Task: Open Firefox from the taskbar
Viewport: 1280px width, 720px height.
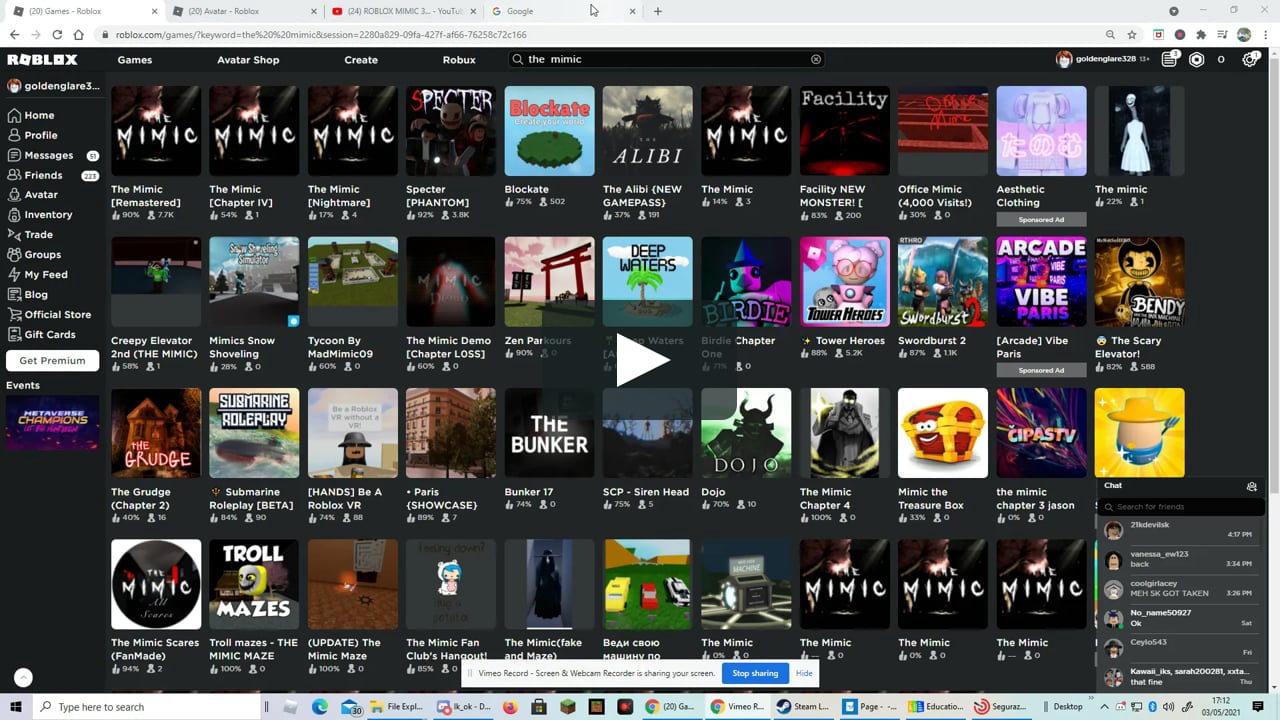Action: (509, 707)
